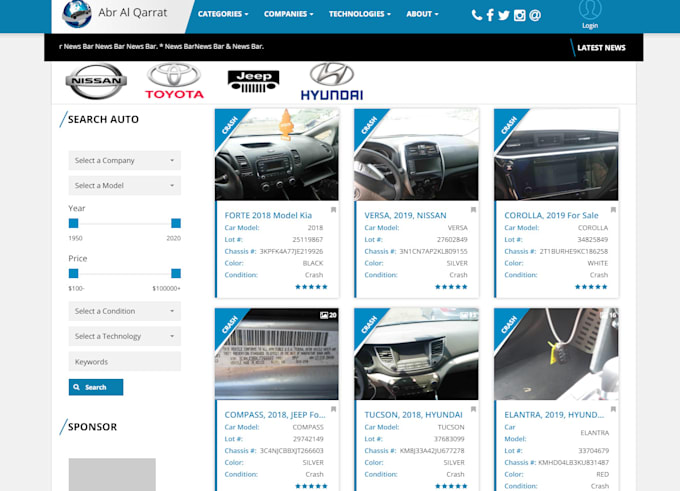This screenshot has height=491, width=680.
Task: Open the COROLLA, 2019 For Sale link
Action: tap(551, 215)
